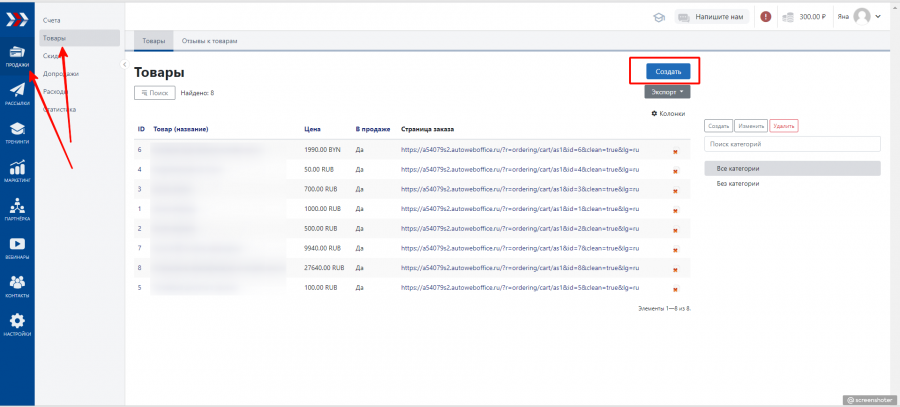
Task: Open the Контакты people icon
Action: 17,285
